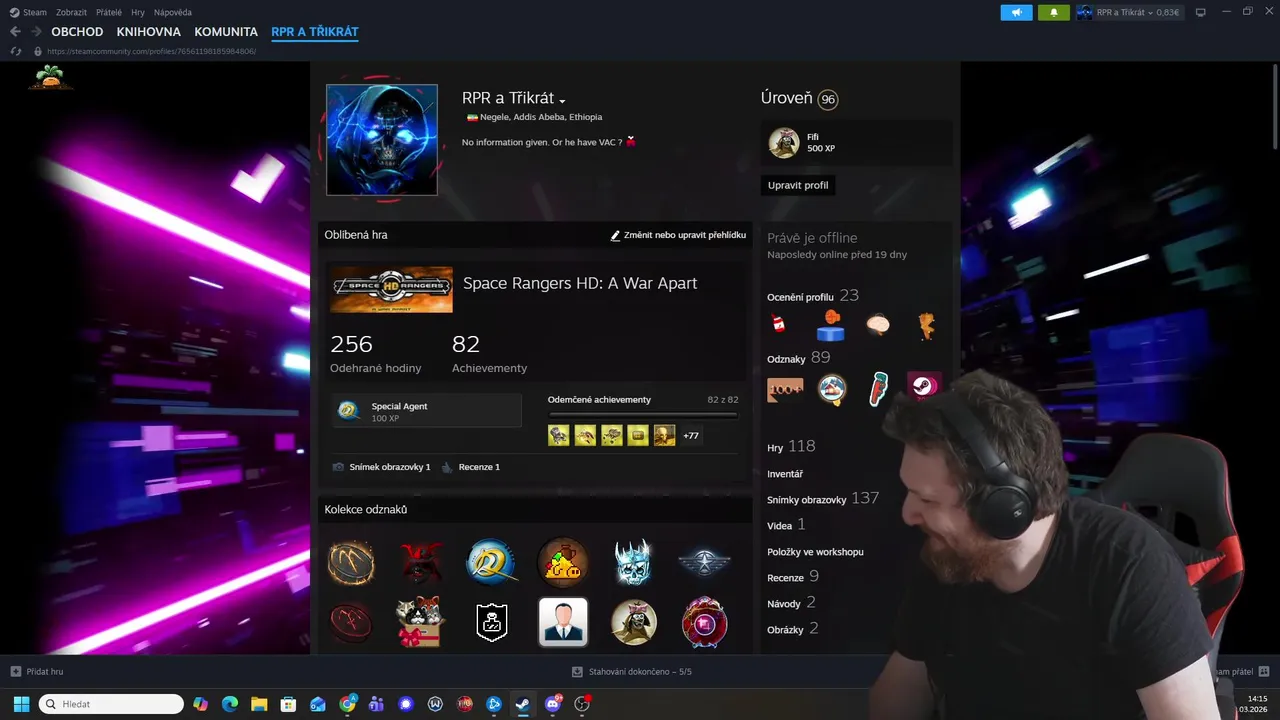The height and width of the screenshot is (720, 1280).
Task: Click Změnit nebo upravit přehlídku link
Action: coord(678,235)
